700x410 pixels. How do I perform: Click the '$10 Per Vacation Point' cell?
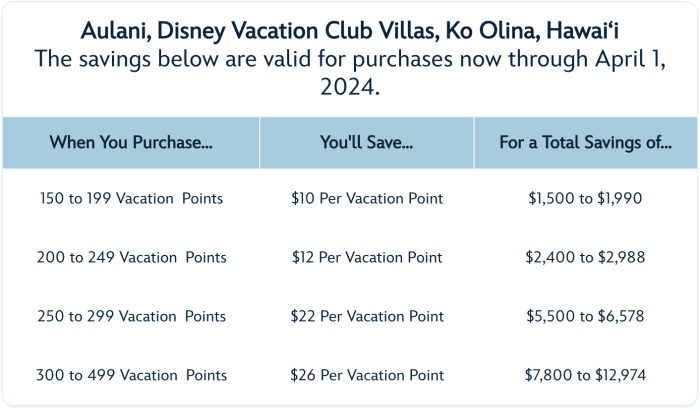[x=367, y=198]
